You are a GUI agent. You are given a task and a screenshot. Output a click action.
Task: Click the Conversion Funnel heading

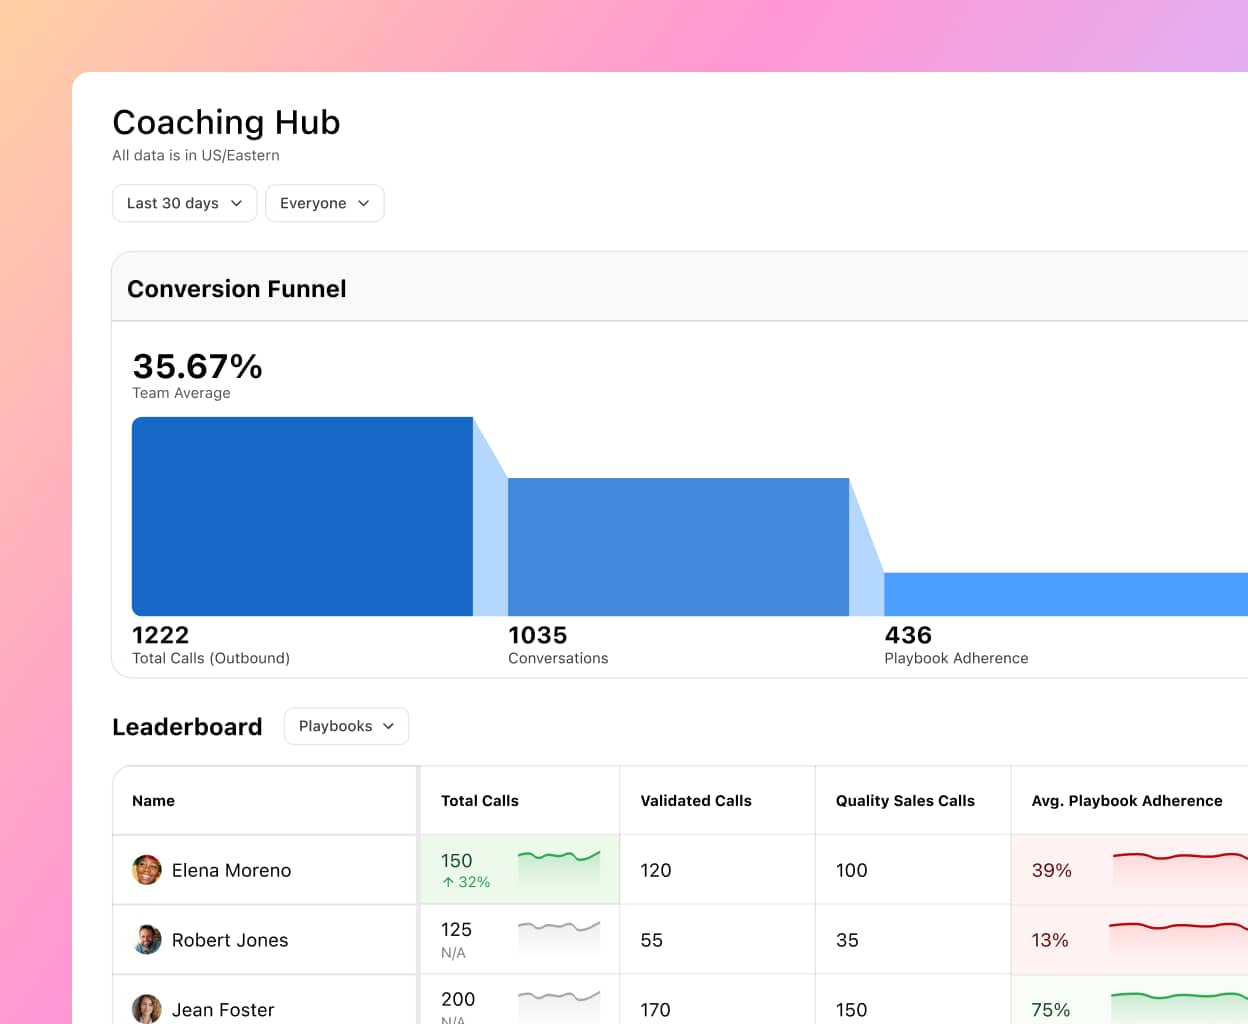237,289
